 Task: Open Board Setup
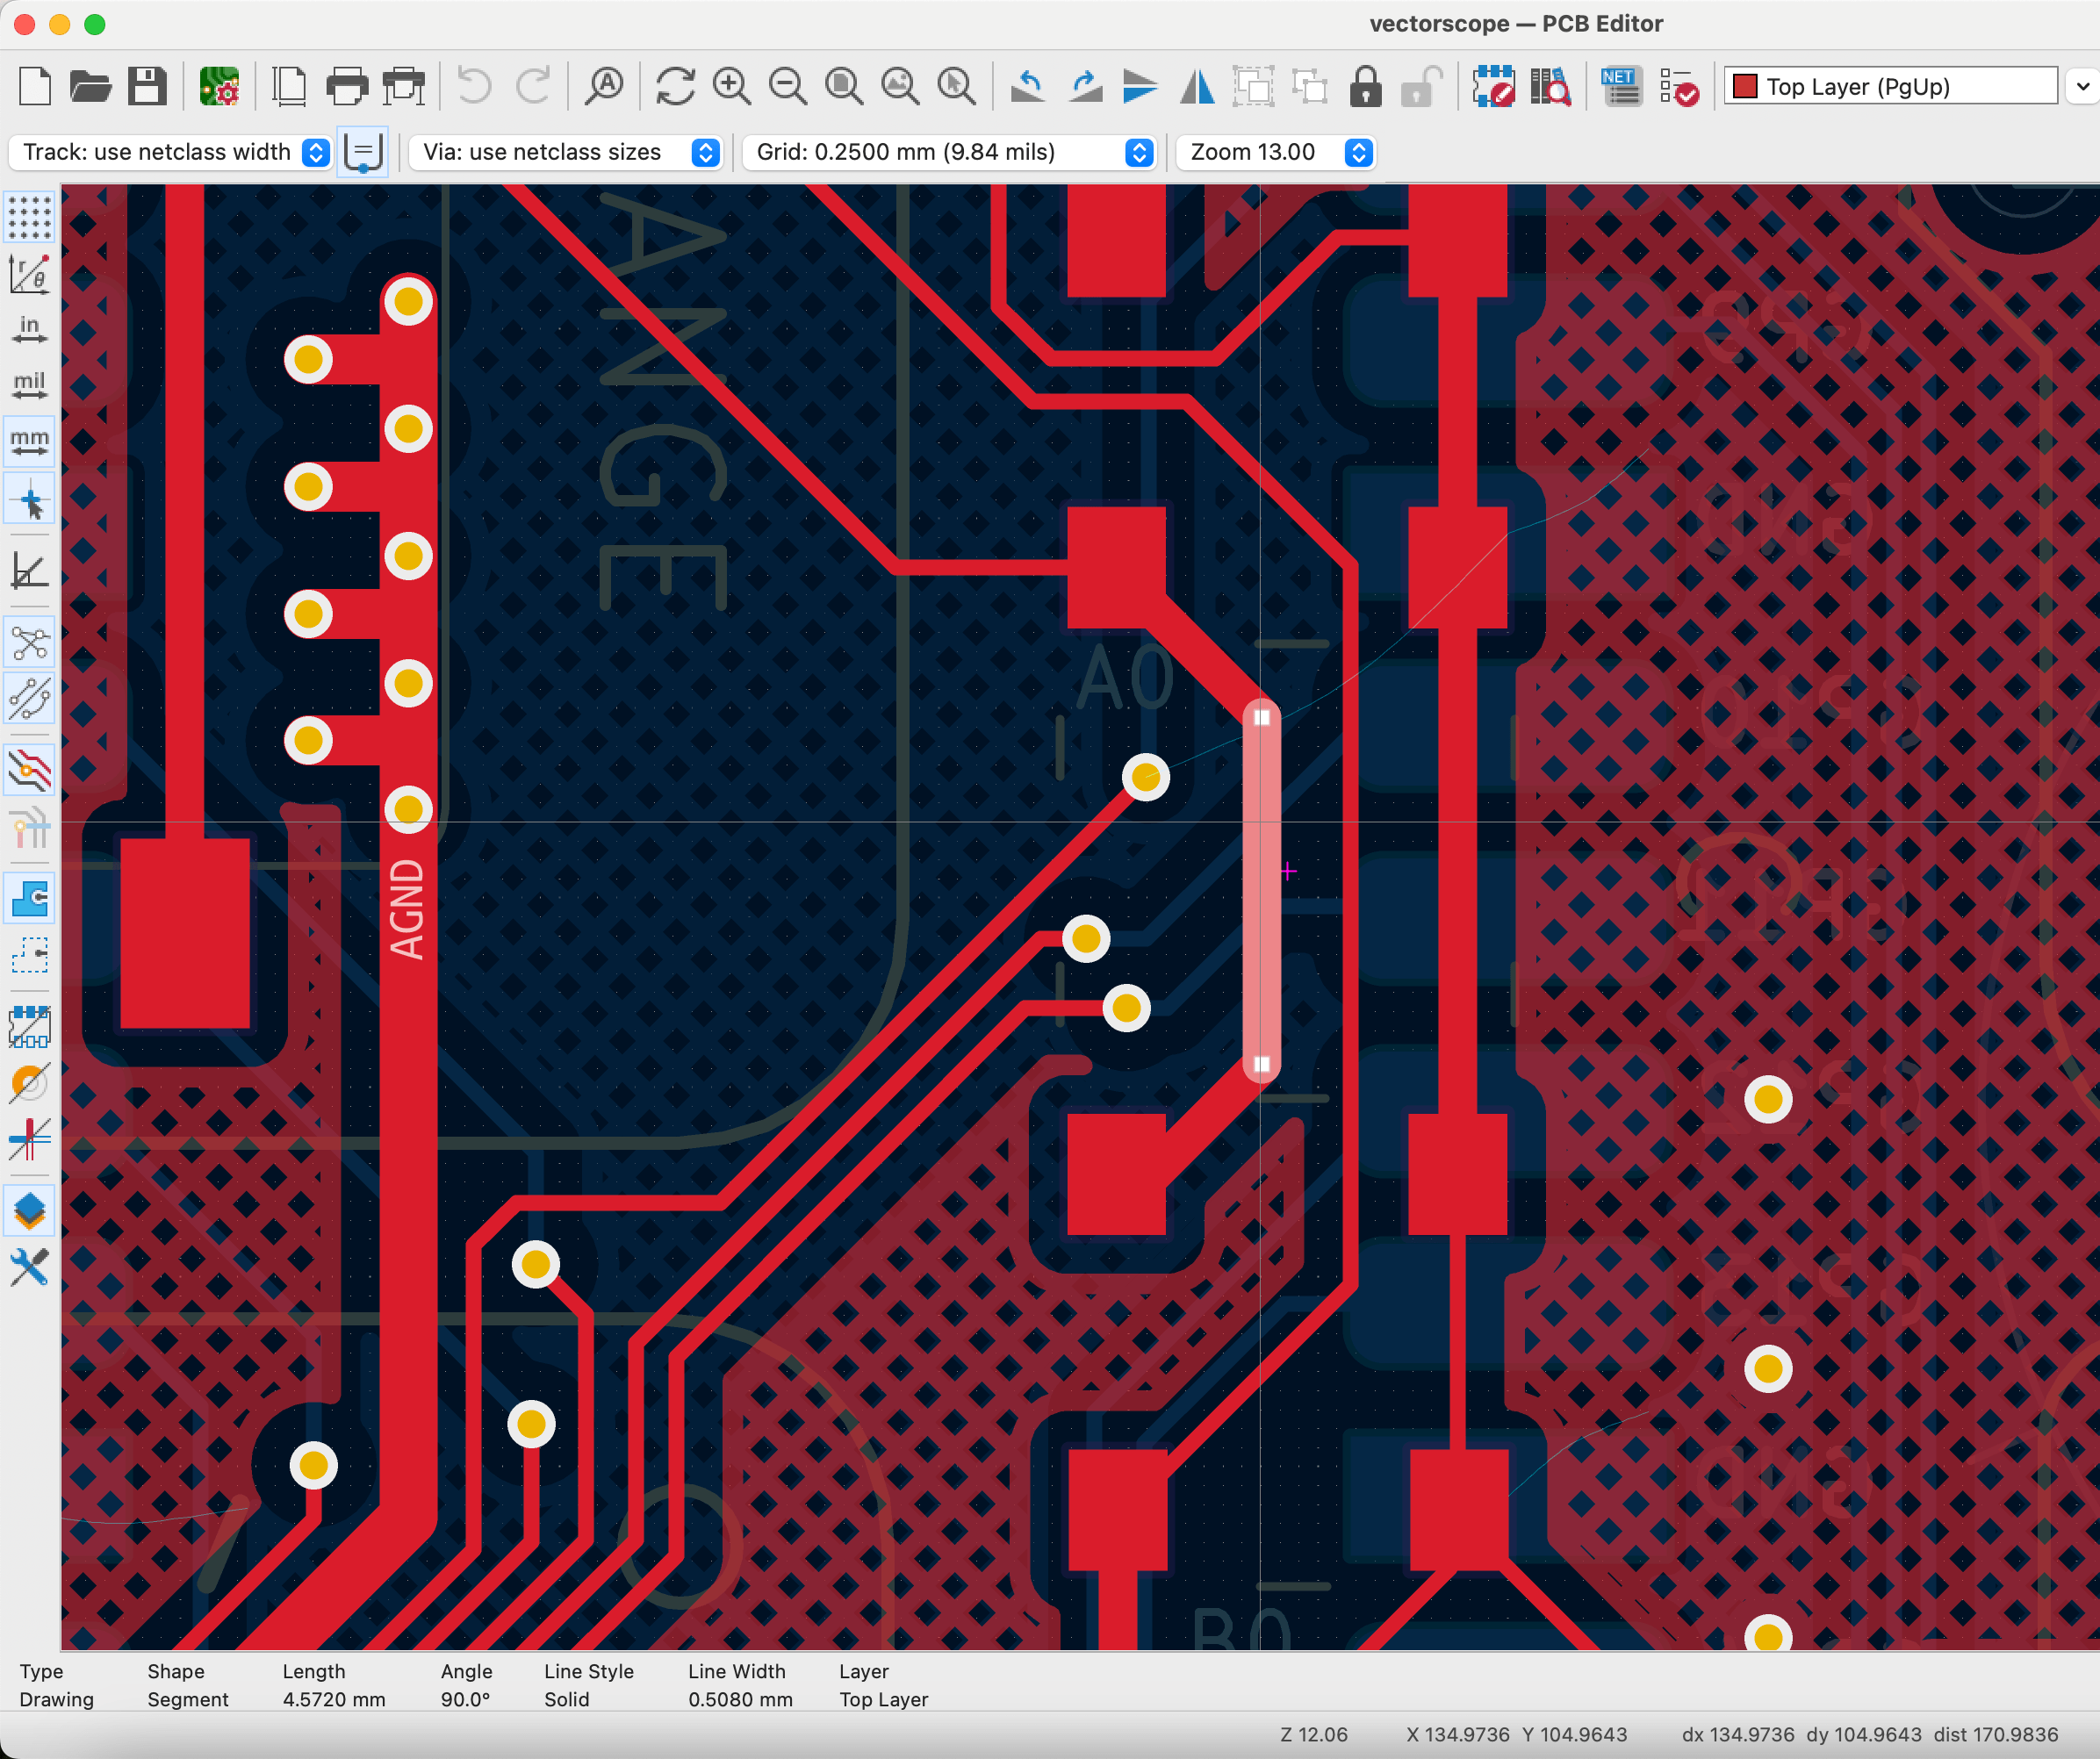coord(219,87)
